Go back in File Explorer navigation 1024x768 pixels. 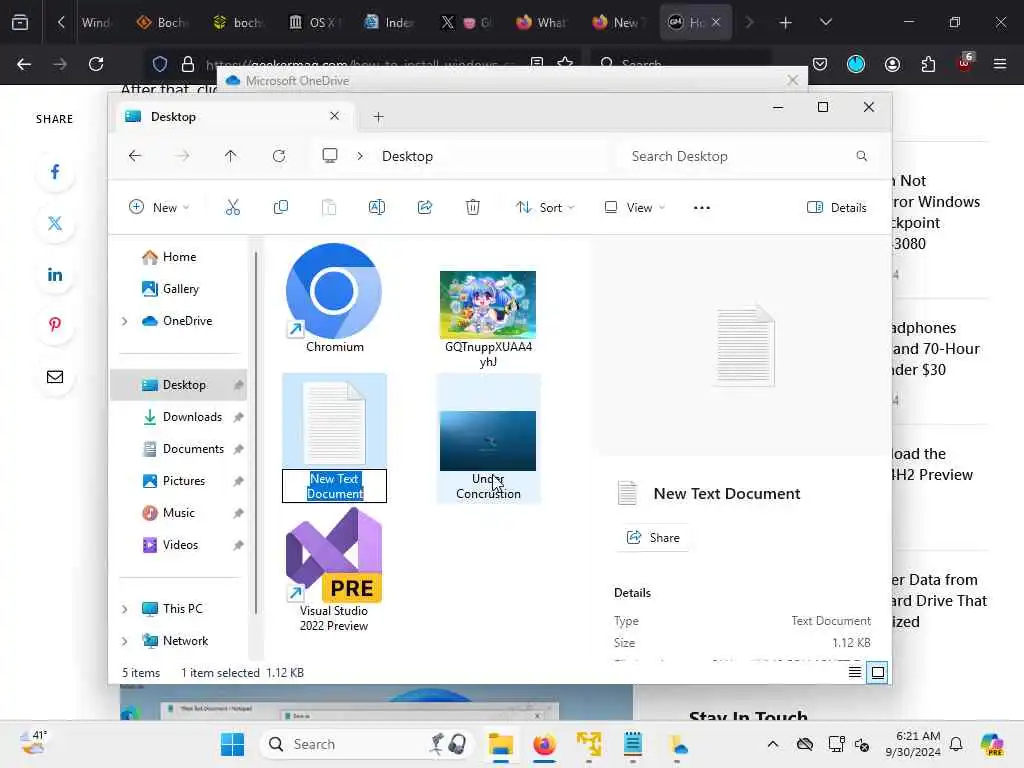point(135,156)
